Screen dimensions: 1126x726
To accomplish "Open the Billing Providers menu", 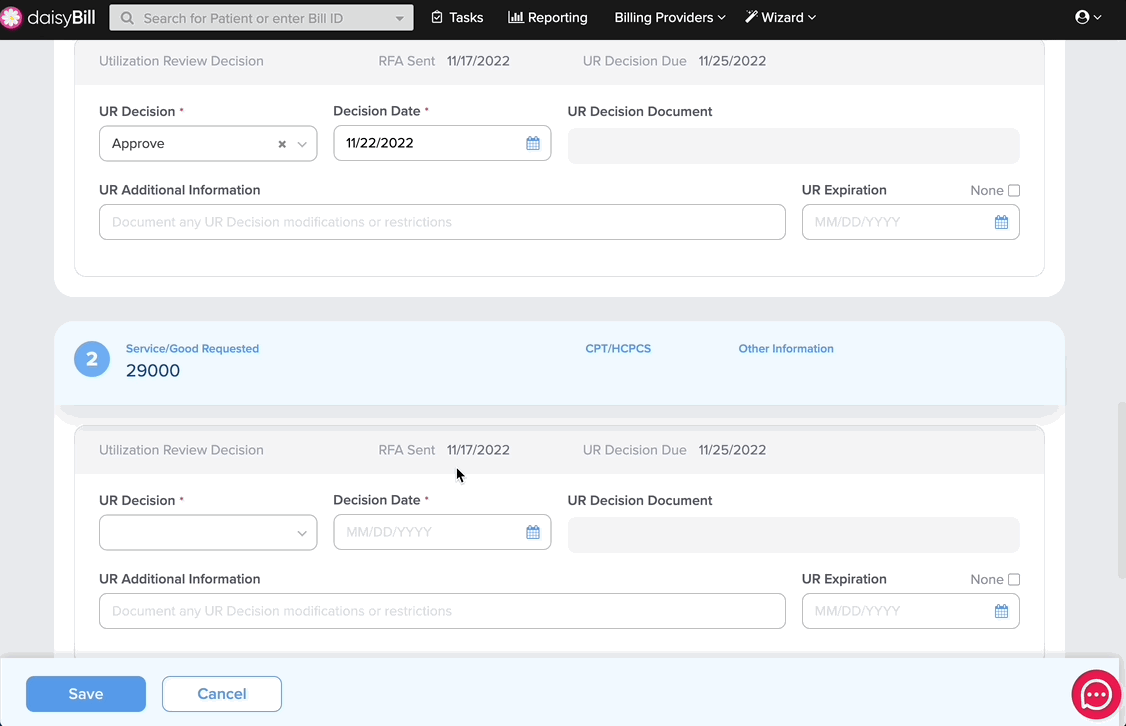I will (x=669, y=17).
